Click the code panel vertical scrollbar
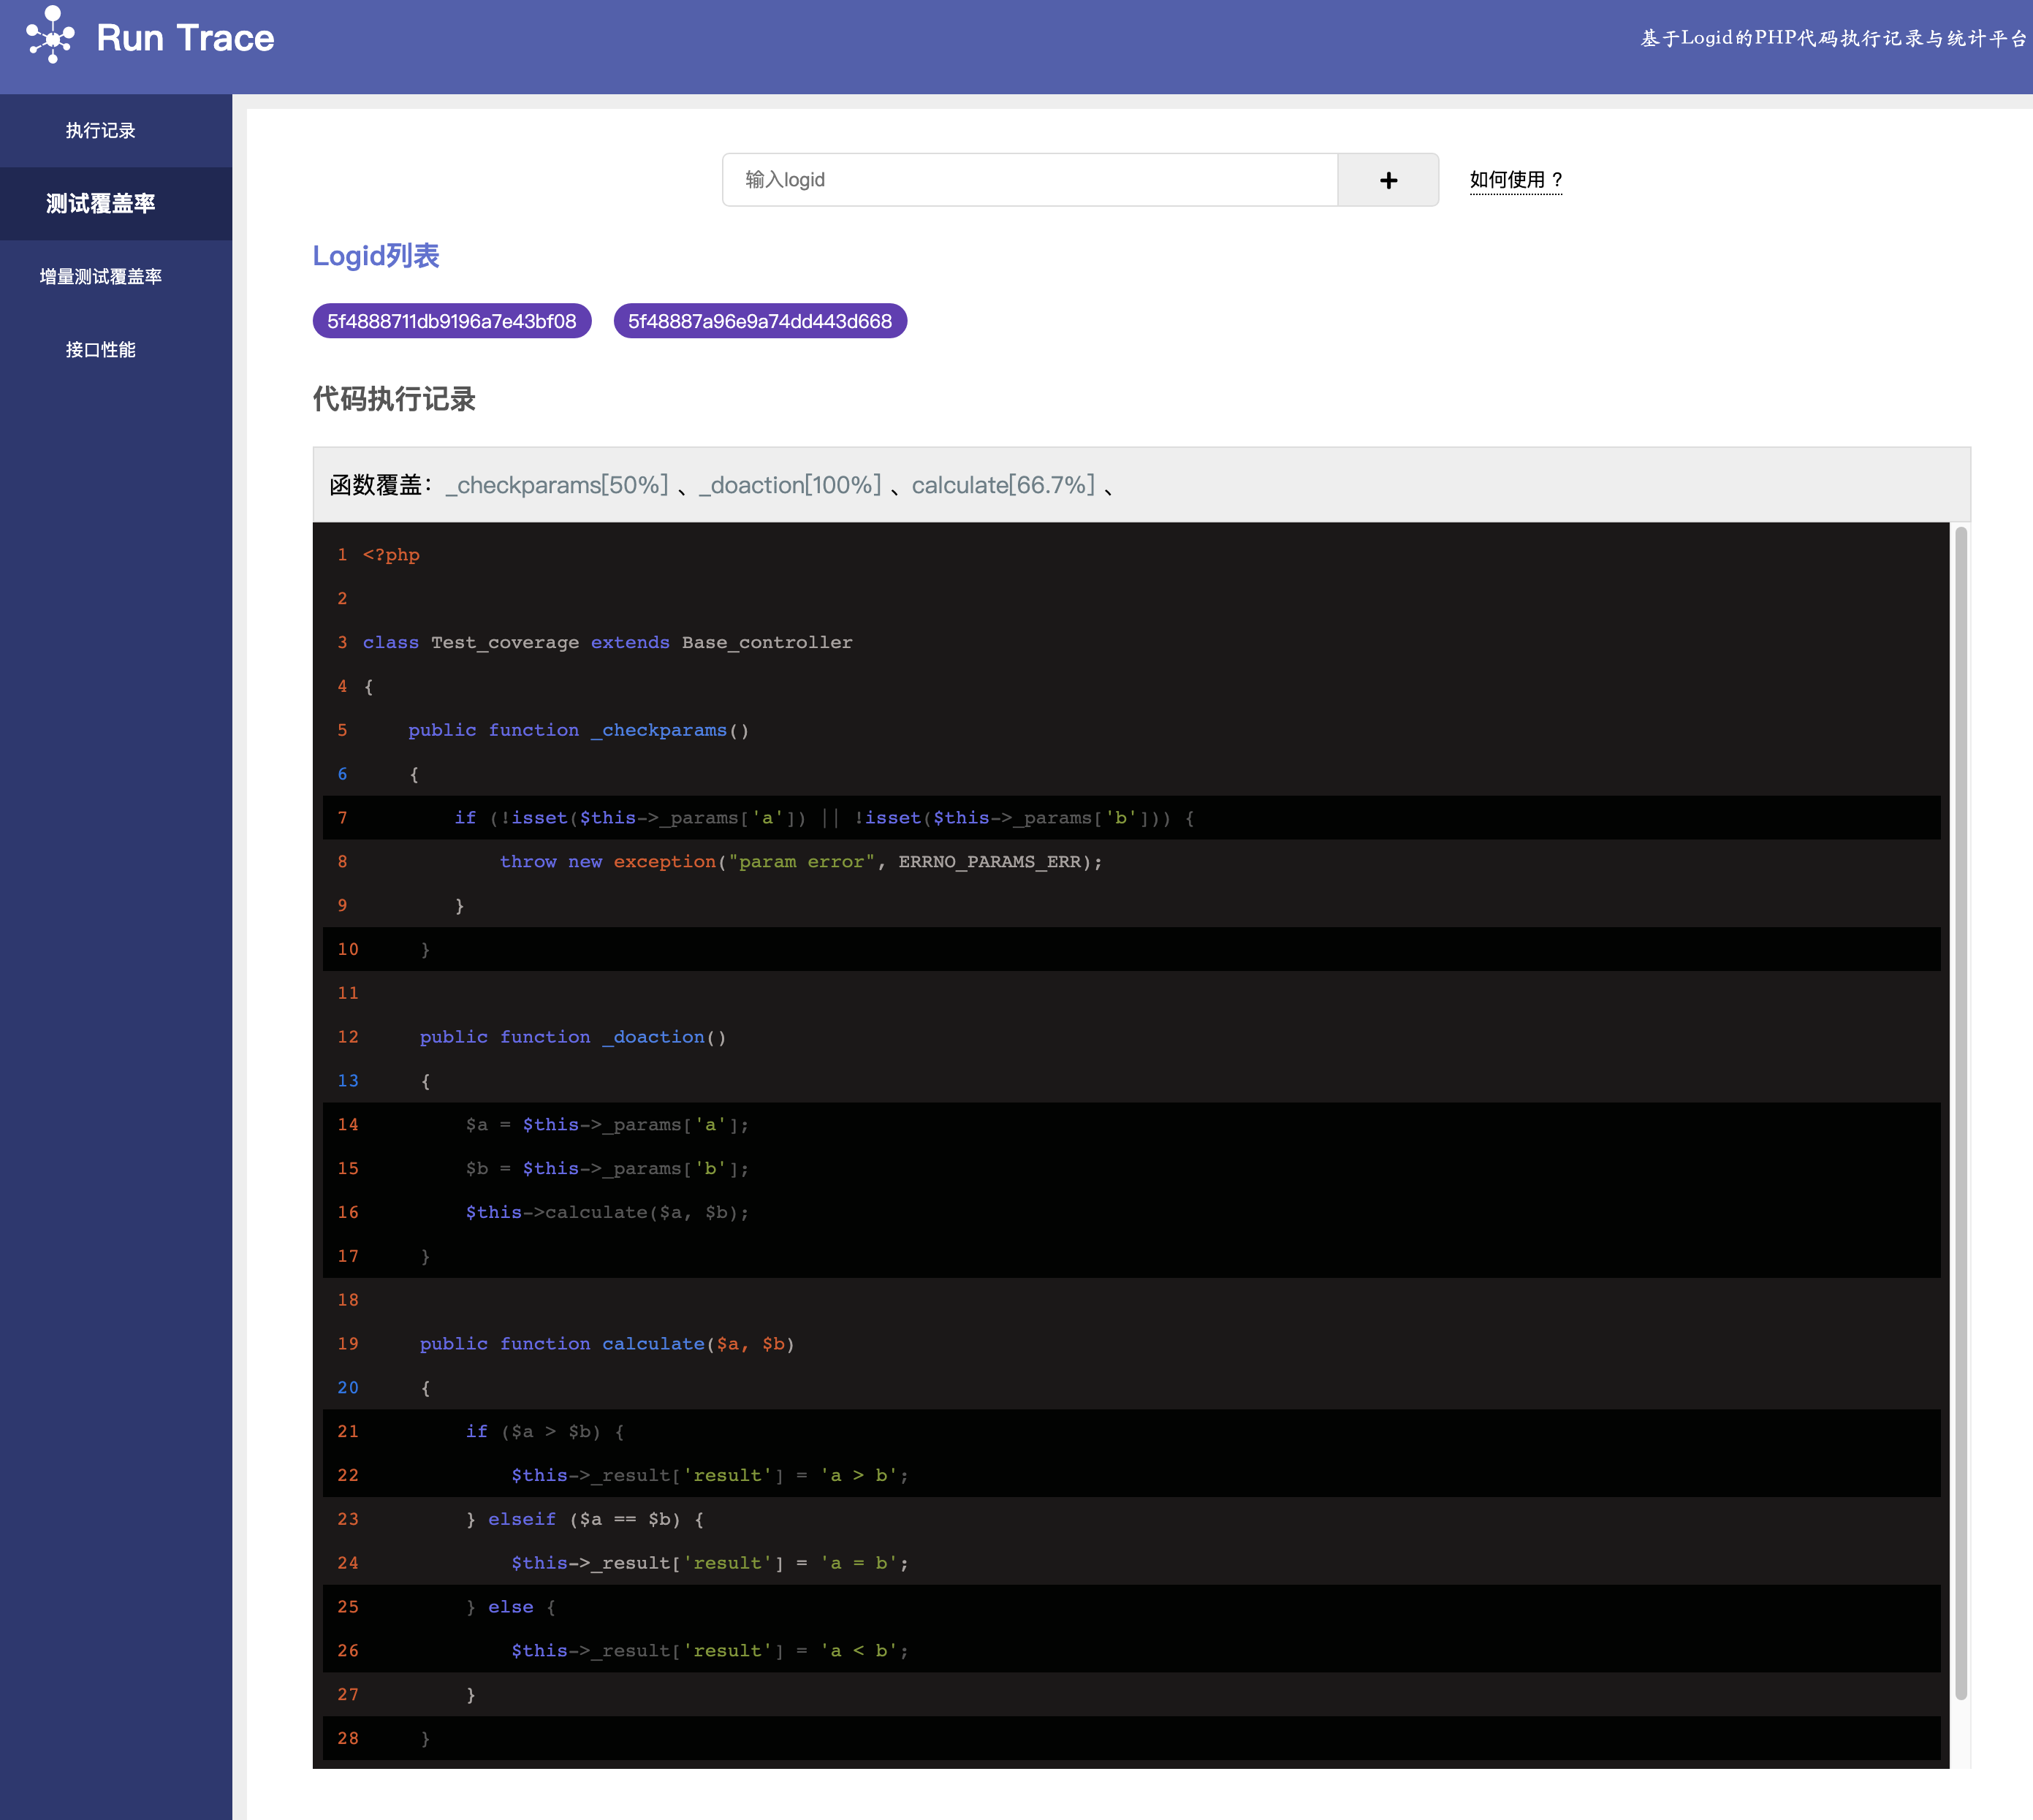Image resolution: width=2033 pixels, height=1820 pixels. click(x=1960, y=1110)
